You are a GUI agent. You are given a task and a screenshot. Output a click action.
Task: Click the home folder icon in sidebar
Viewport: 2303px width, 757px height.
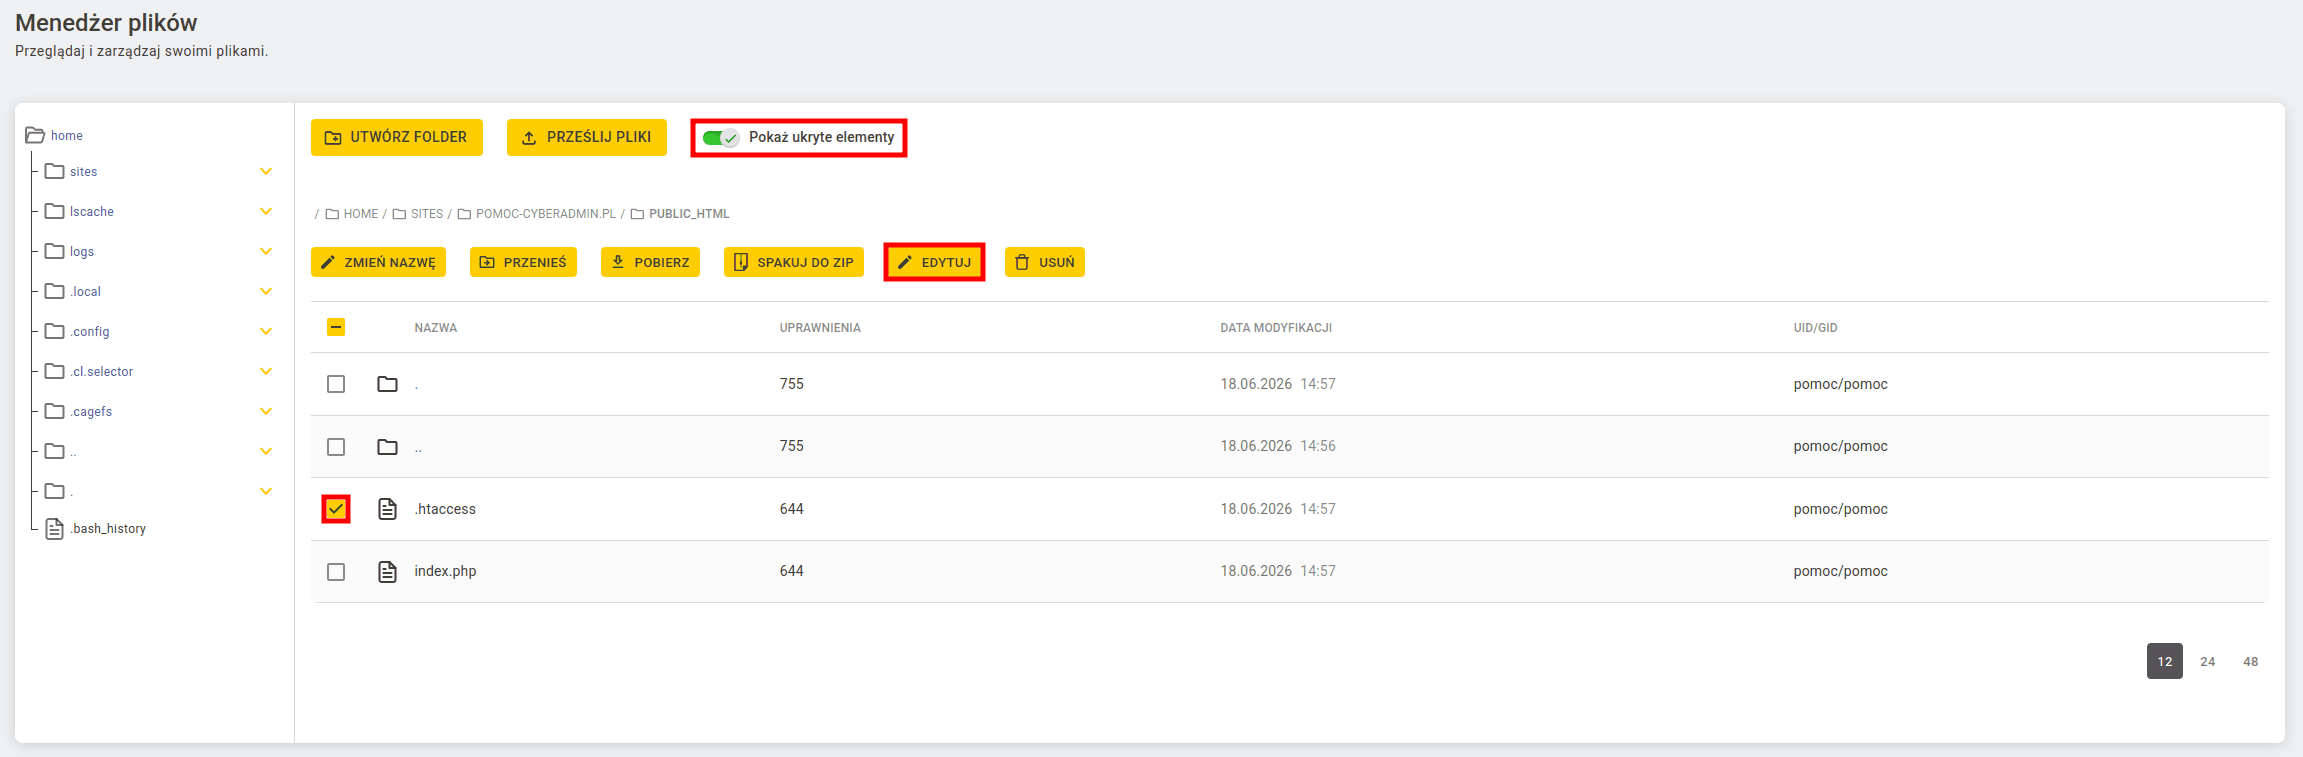[x=35, y=135]
